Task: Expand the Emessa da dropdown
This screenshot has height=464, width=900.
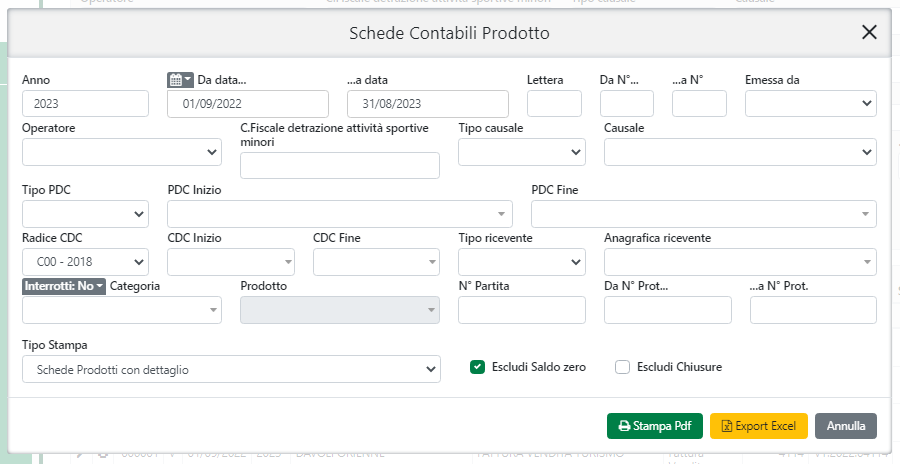Action: 810,104
